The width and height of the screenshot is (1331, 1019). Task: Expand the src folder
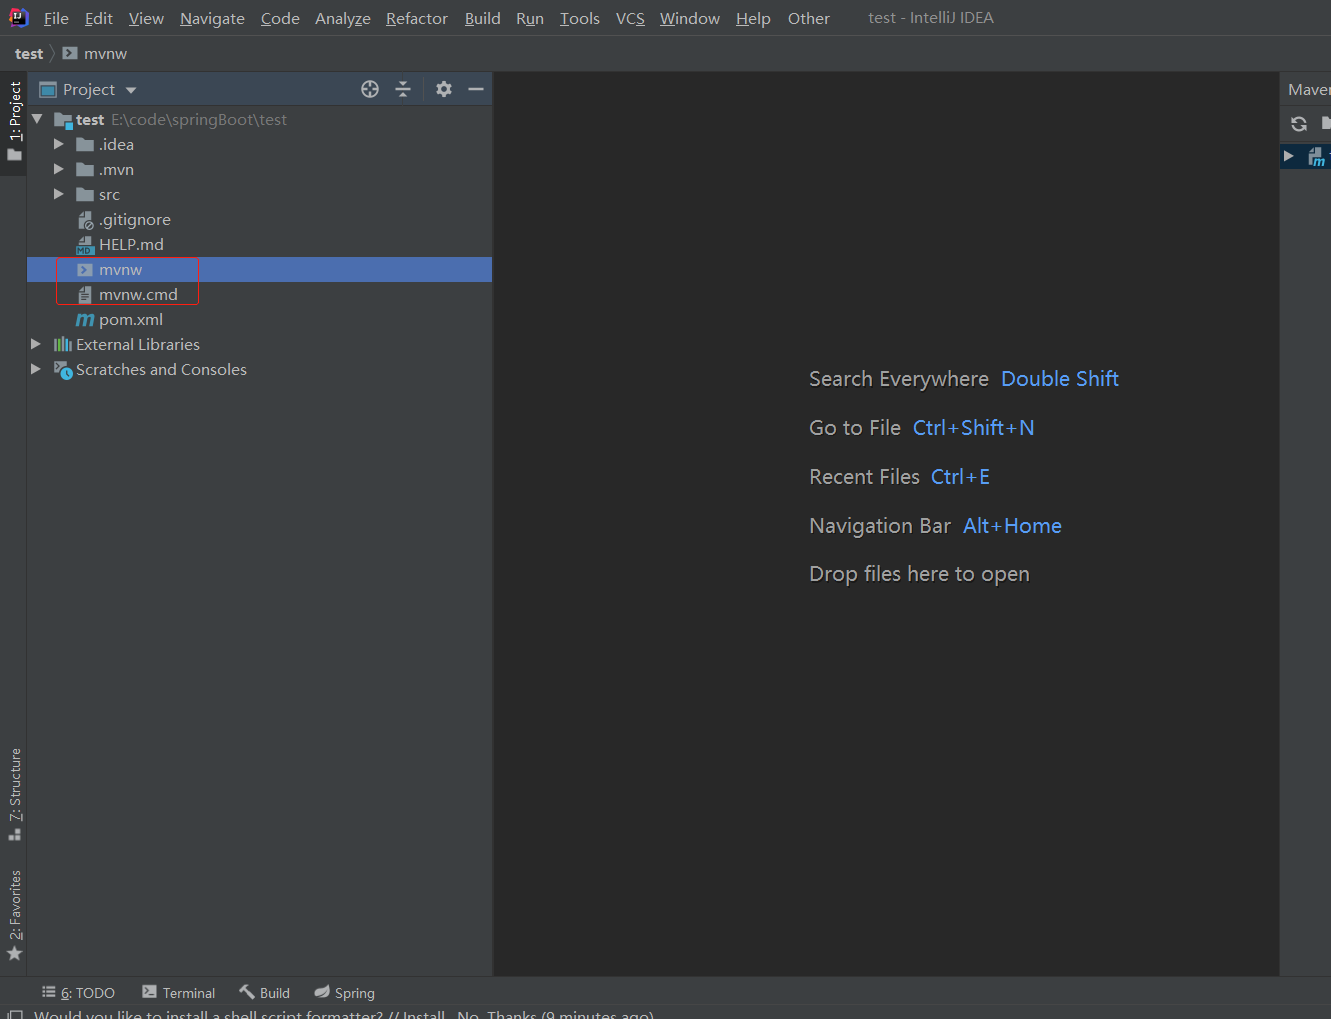(59, 194)
